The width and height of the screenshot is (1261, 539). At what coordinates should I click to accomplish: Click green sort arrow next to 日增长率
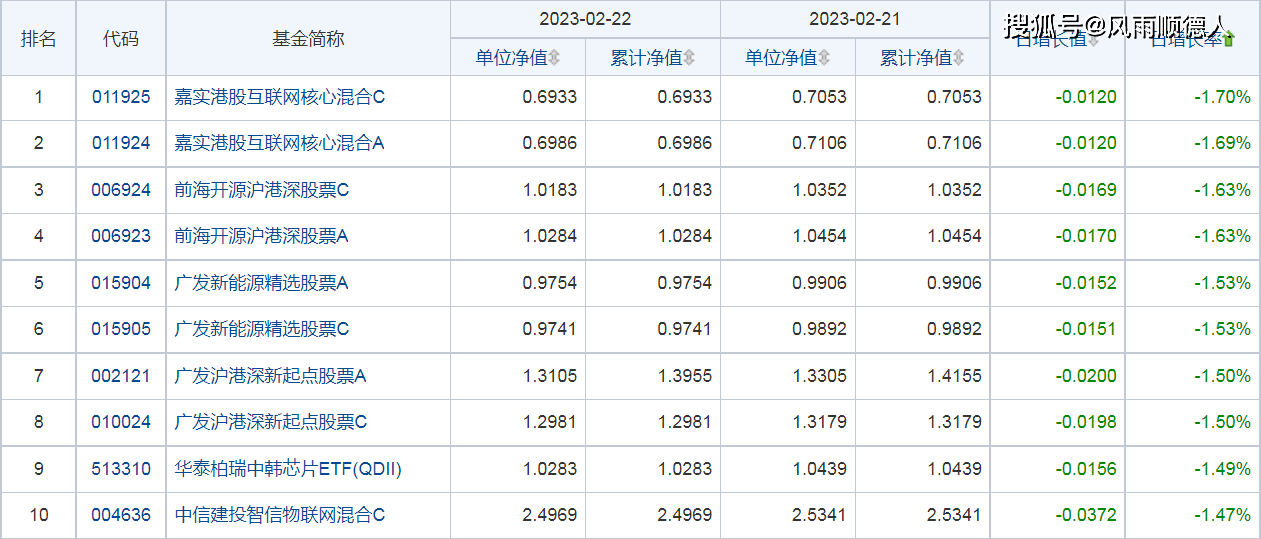pyautogui.click(x=1229, y=40)
